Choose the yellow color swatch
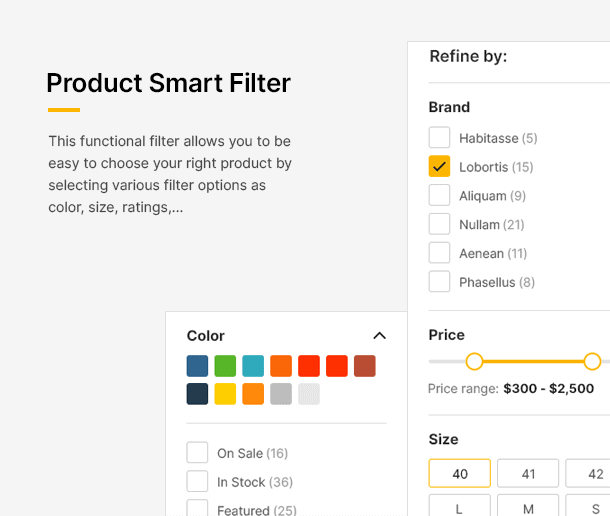 [x=225, y=394]
